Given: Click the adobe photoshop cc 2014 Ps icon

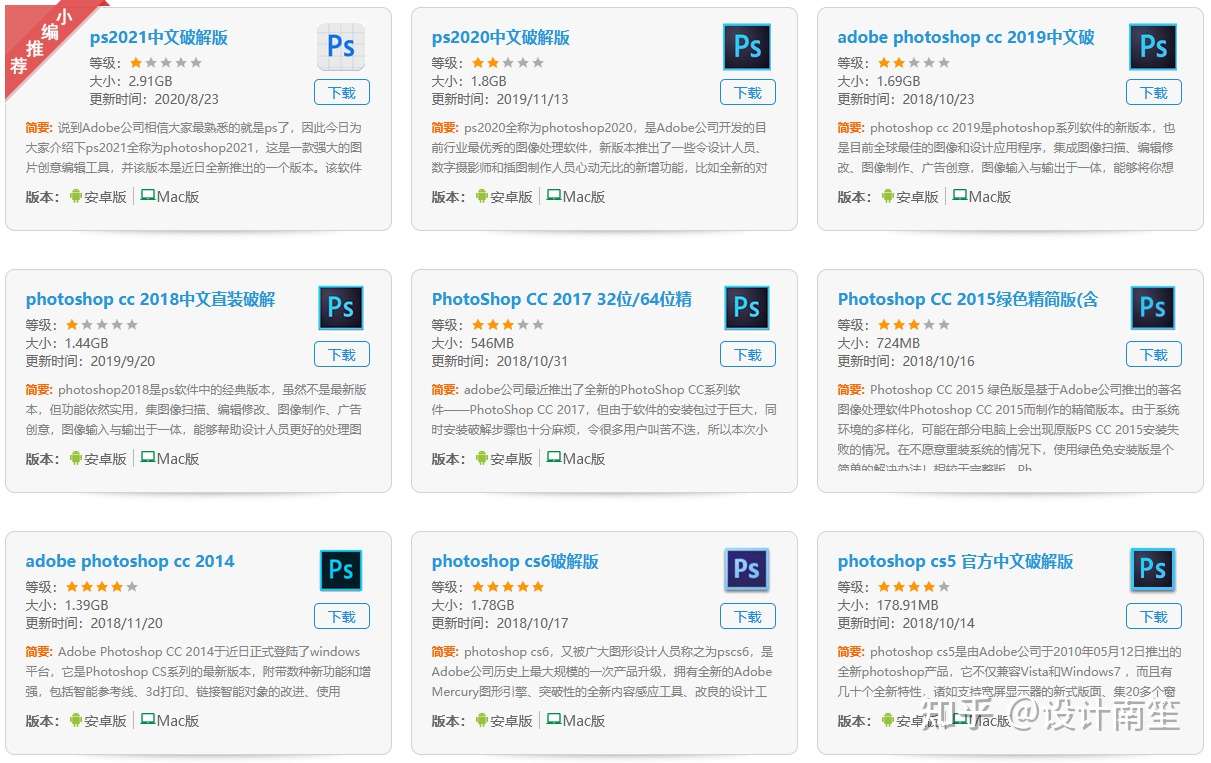Looking at the screenshot, I should (341, 570).
